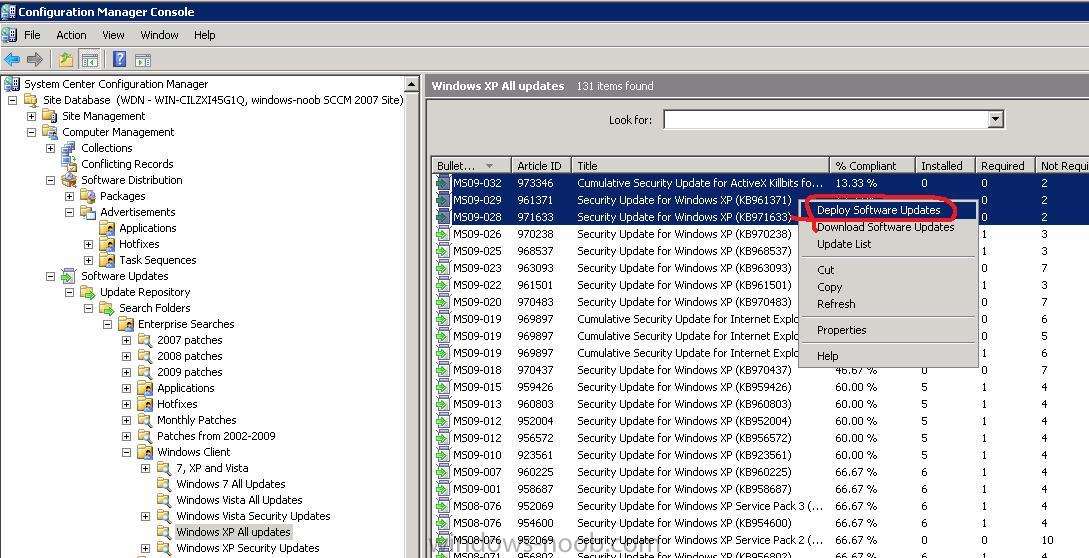Click the Update Repository icon
The image size is (1089, 558).
[x=88, y=292]
